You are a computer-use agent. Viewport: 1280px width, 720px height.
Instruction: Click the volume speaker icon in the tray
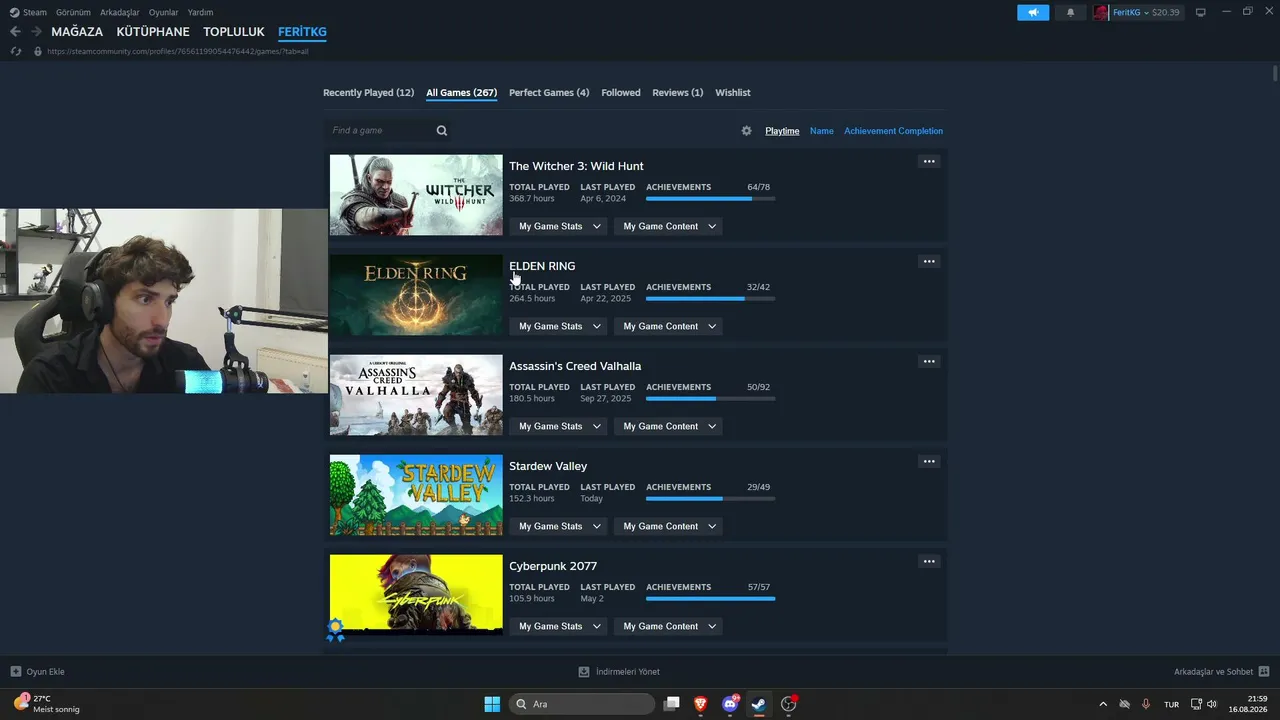coord(1212,704)
